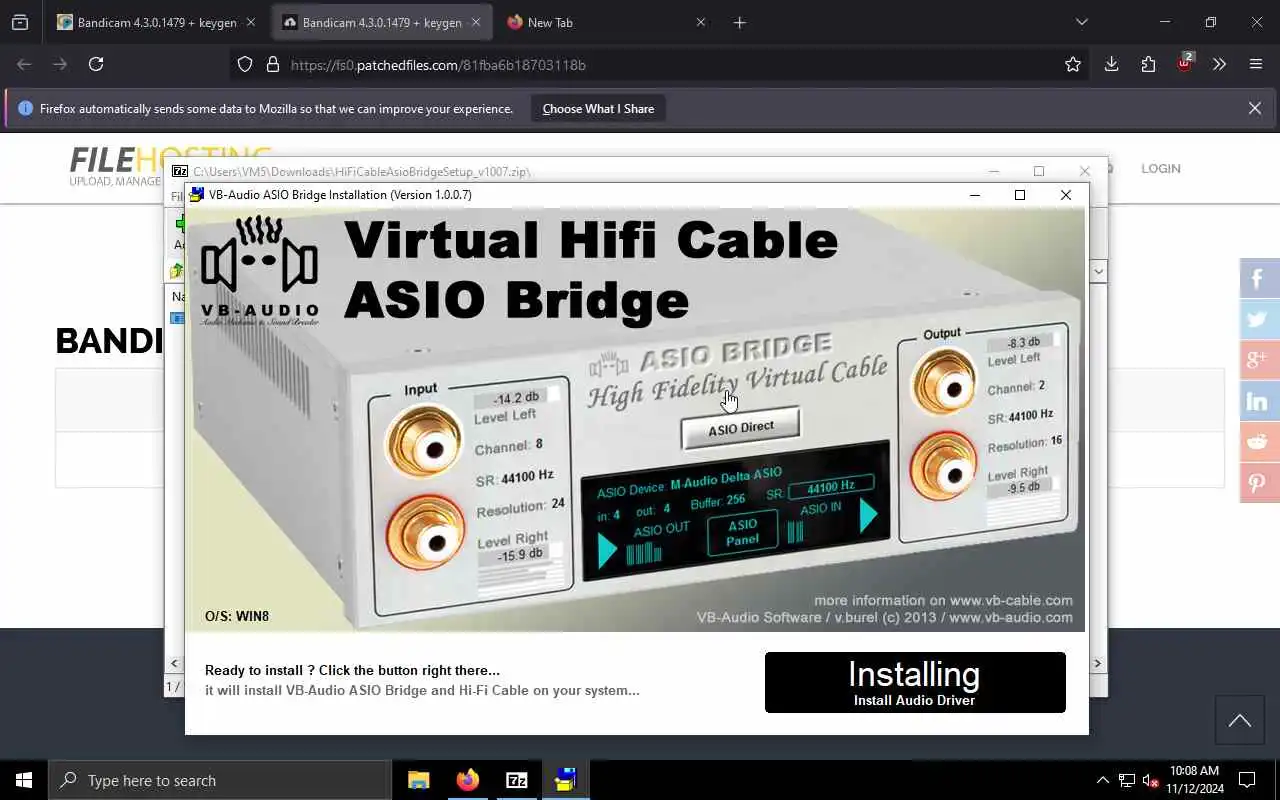
Task: Click 7-Zip horizontal scrollbar left arrow
Action: [175, 663]
